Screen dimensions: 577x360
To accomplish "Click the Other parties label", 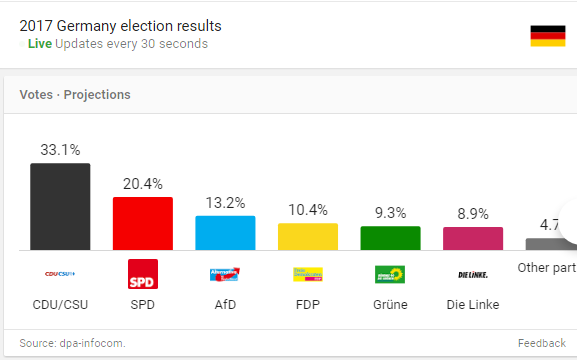I will coord(547,268).
